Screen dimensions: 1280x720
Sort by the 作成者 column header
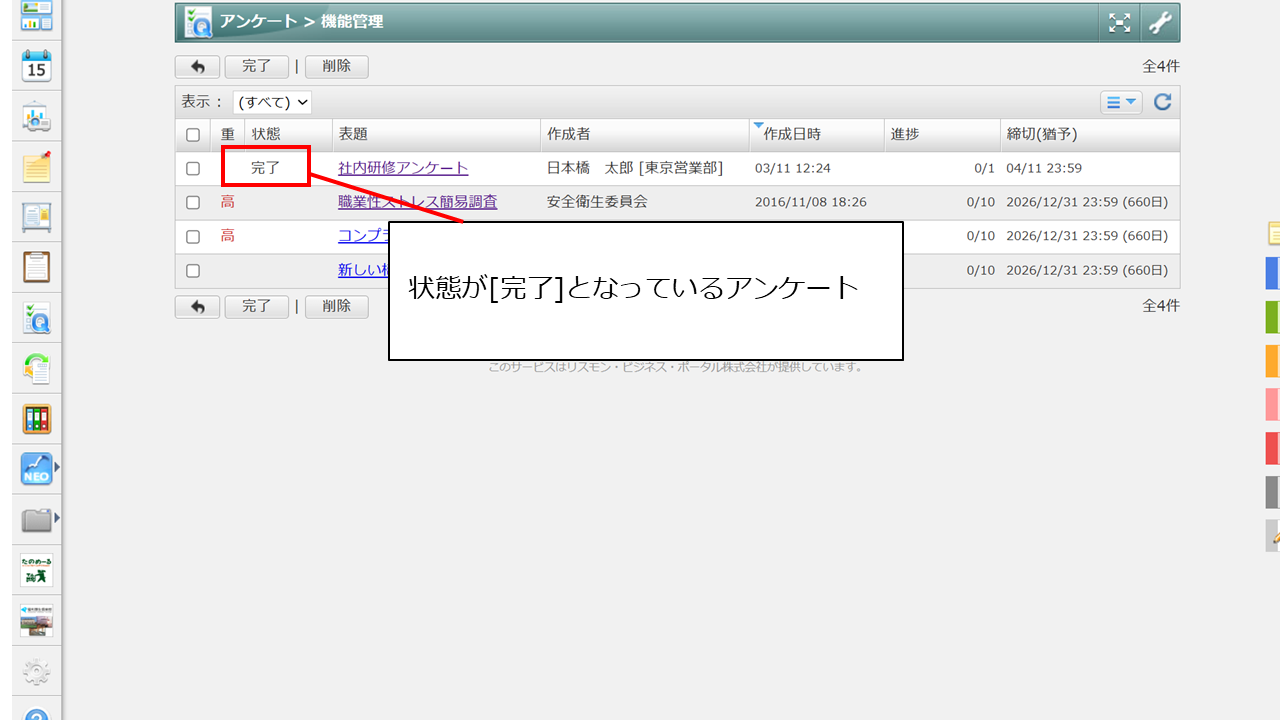coord(644,134)
